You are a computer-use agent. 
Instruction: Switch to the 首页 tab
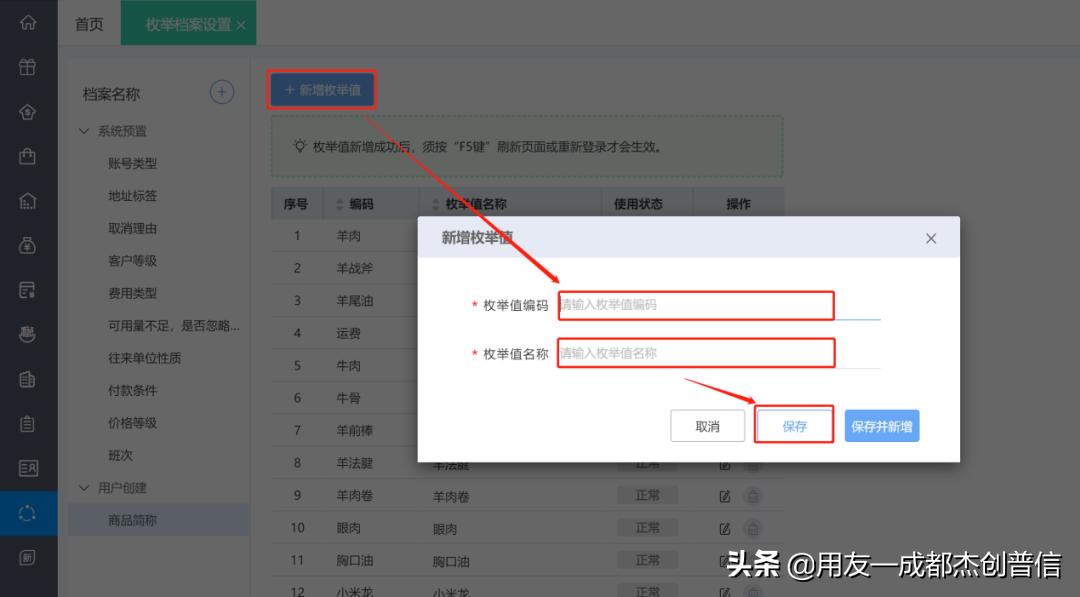88,23
